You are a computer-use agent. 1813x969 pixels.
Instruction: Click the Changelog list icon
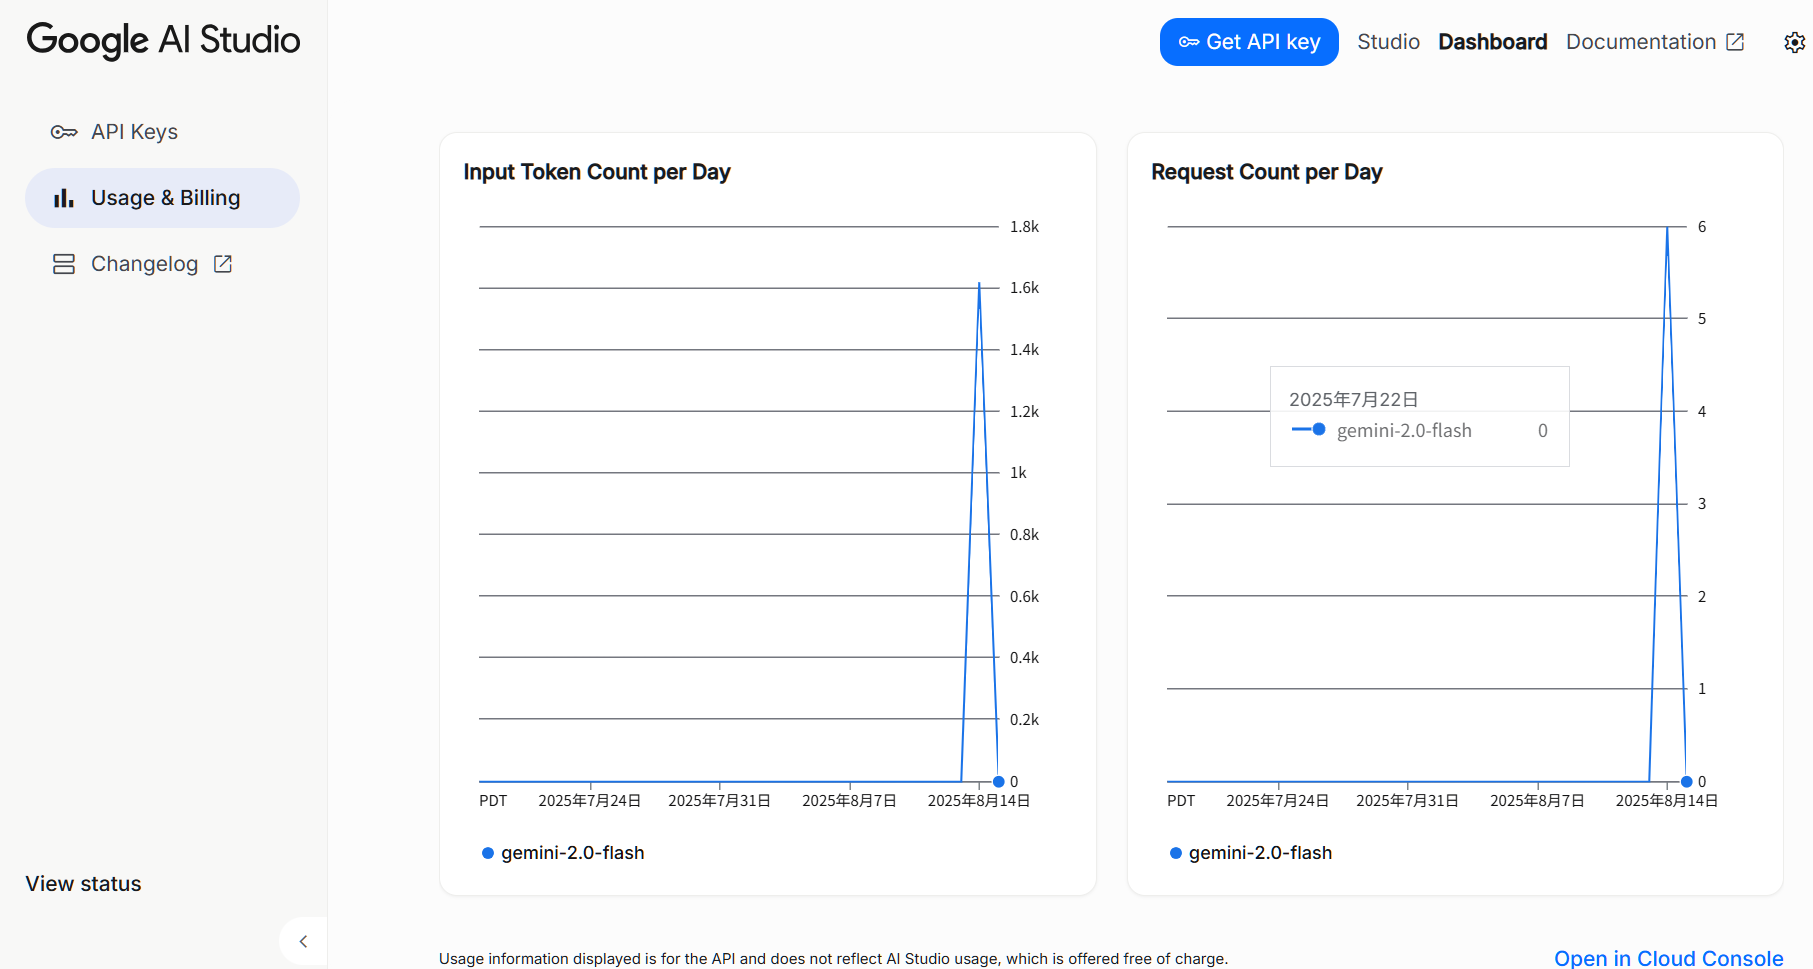point(64,264)
